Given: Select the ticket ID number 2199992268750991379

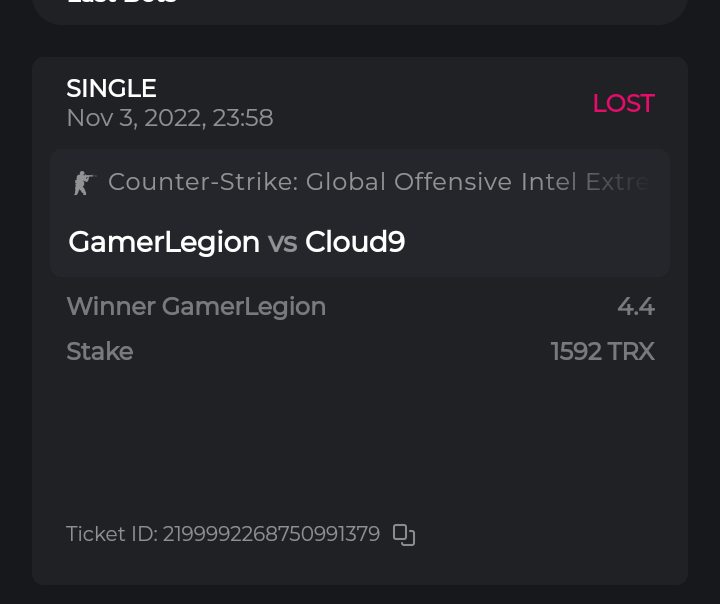Looking at the screenshot, I should pos(271,534).
